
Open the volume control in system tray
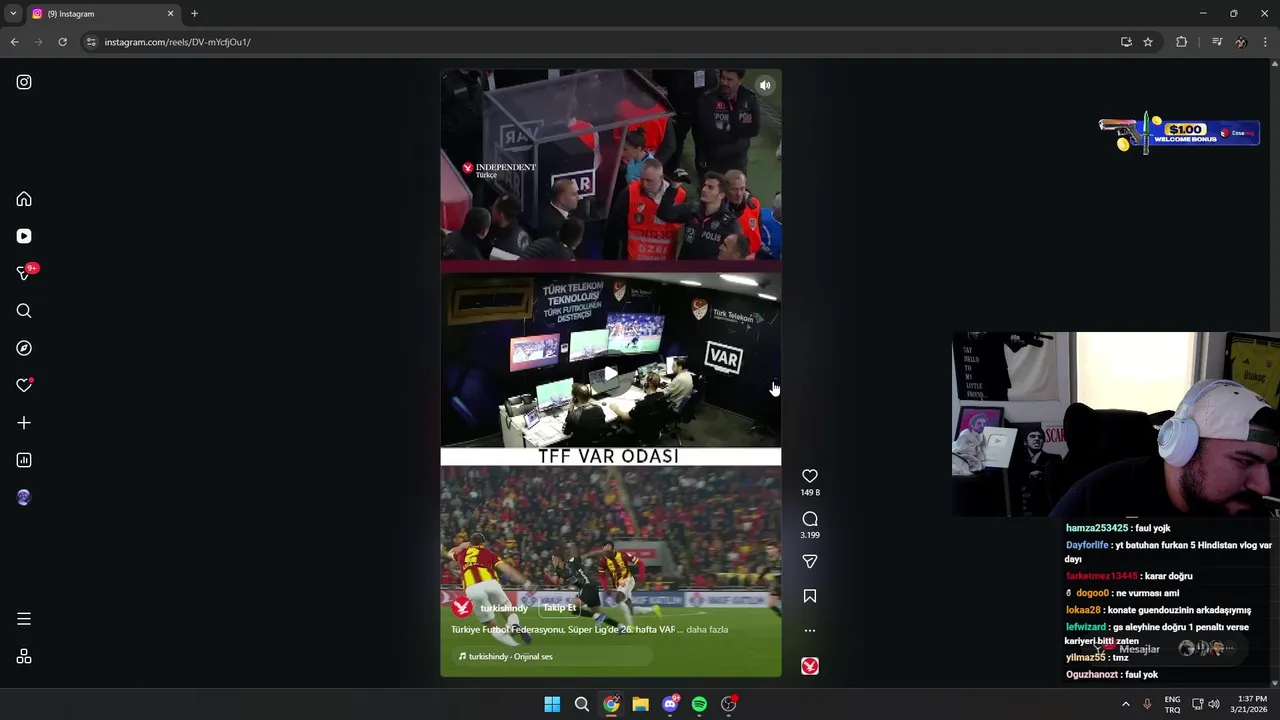tap(1213, 704)
